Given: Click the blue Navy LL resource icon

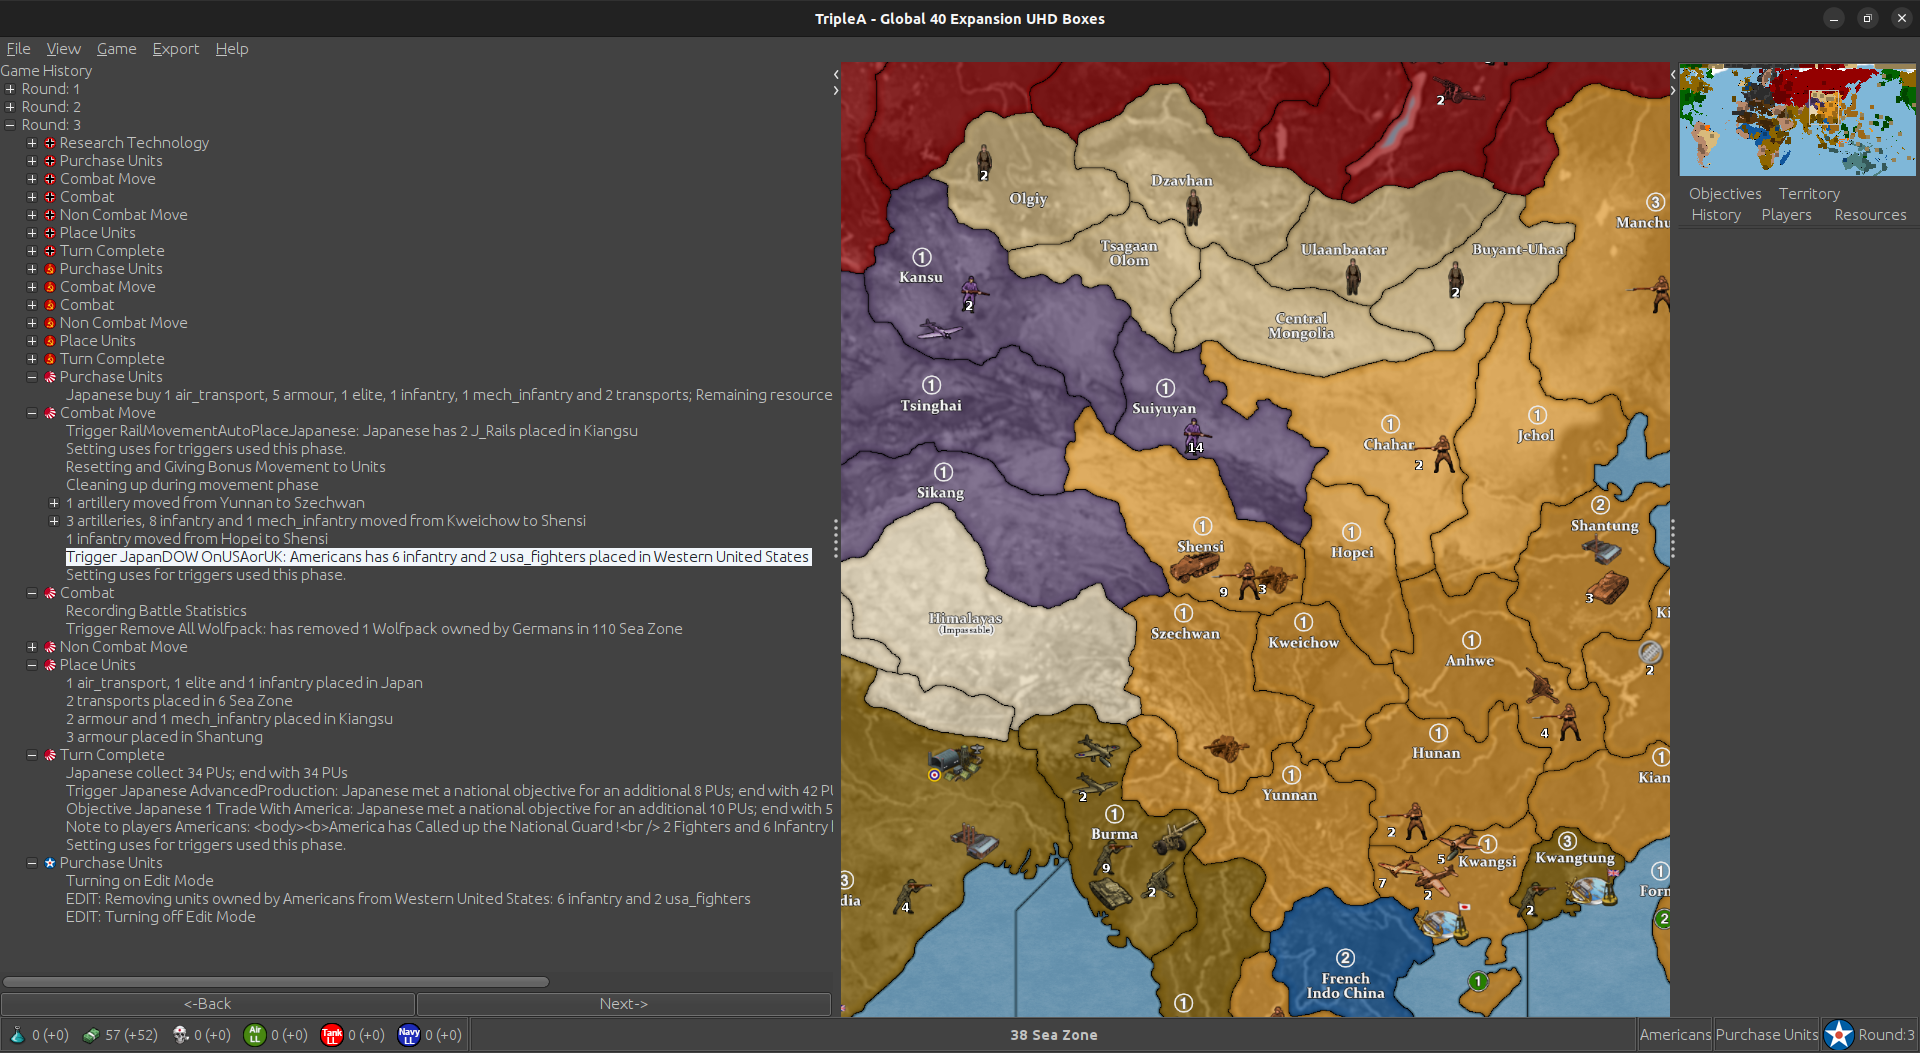Looking at the screenshot, I should (x=409, y=1035).
